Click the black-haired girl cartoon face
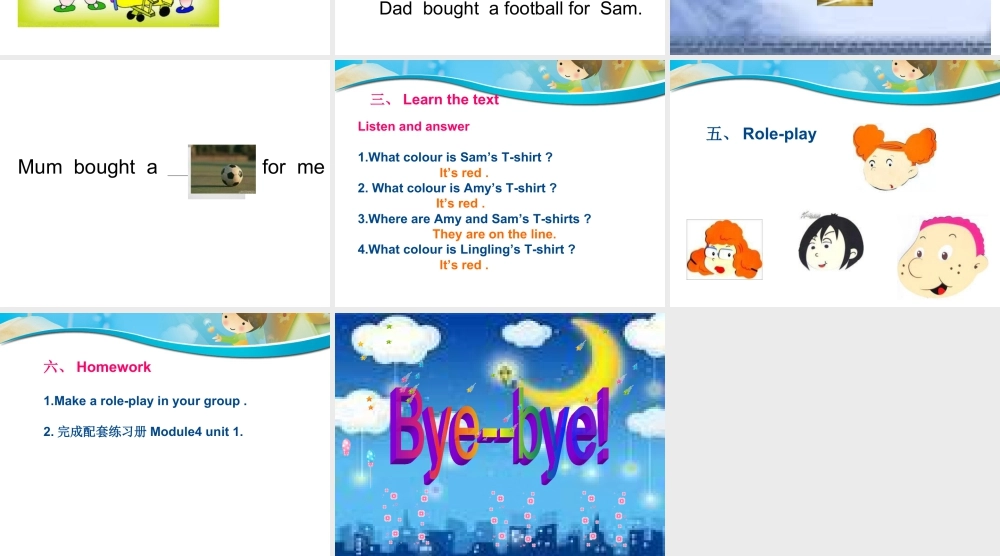This screenshot has height=556, width=1000. pos(830,242)
